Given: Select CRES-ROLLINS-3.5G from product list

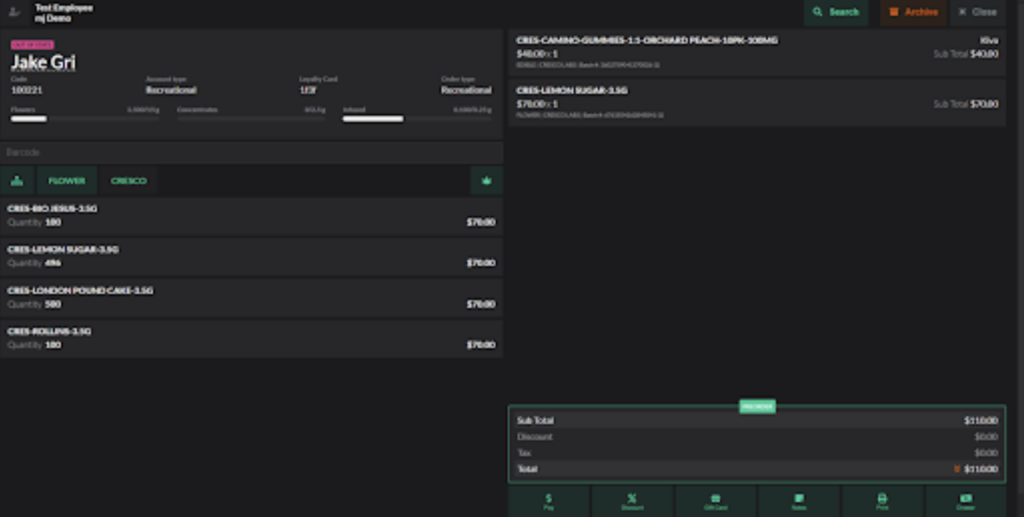Looking at the screenshot, I should coord(251,338).
